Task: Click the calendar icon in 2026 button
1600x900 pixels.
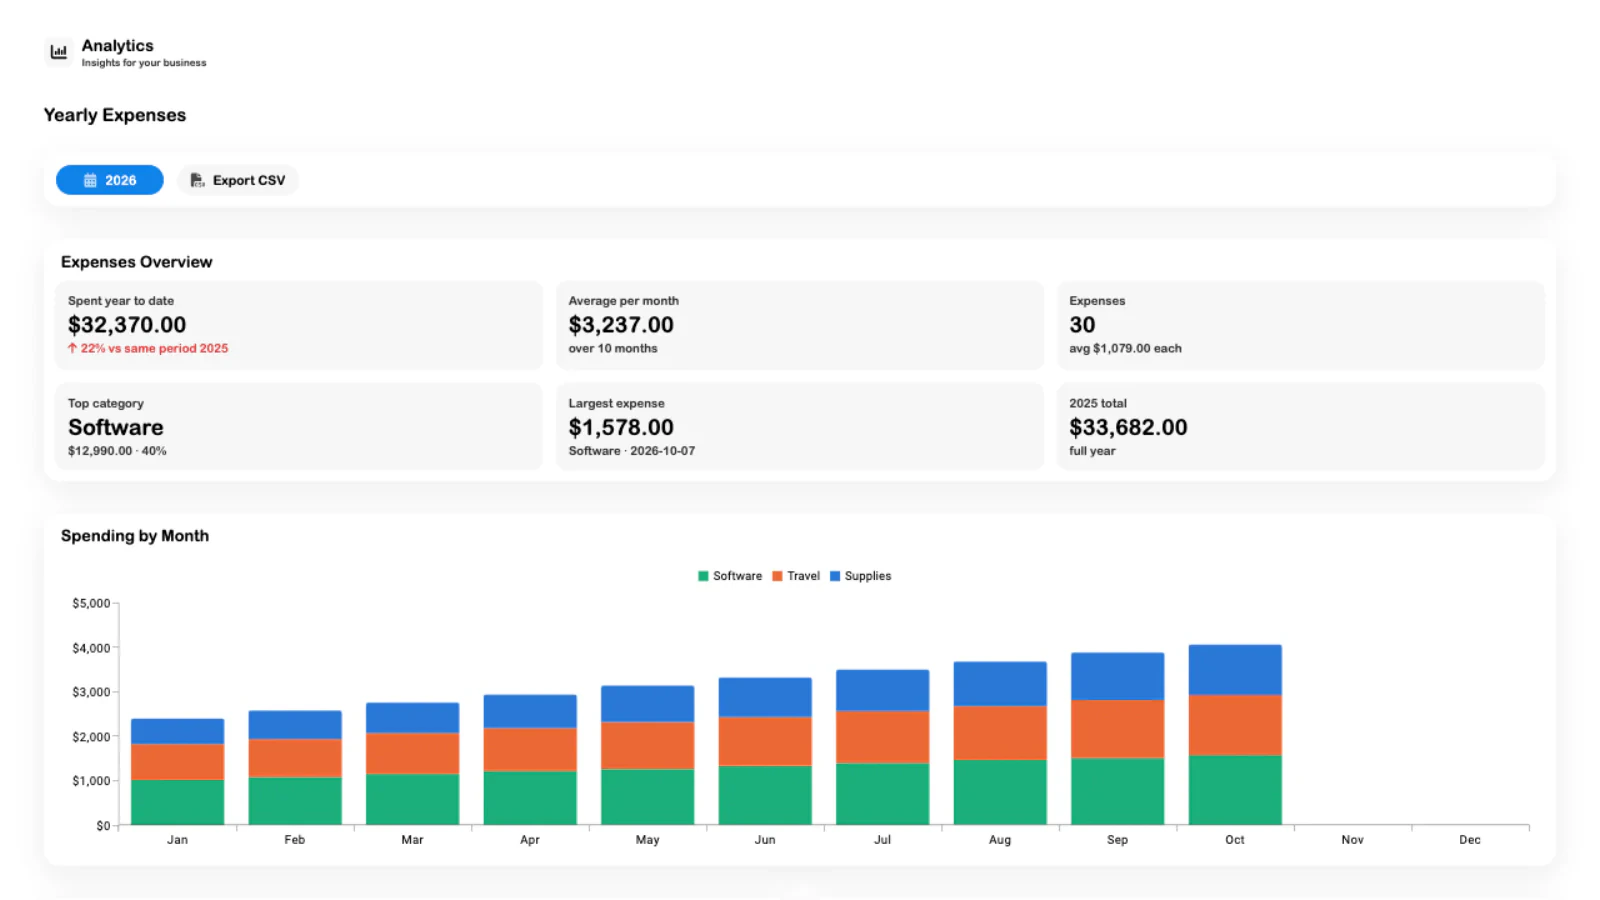Action: coord(90,180)
